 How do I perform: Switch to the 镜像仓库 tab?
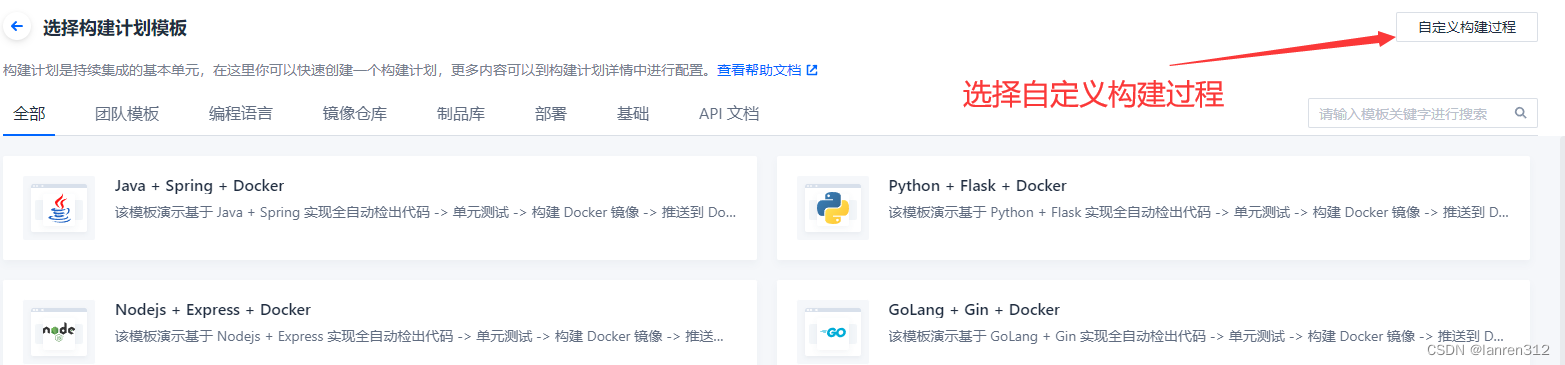click(x=355, y=114)
